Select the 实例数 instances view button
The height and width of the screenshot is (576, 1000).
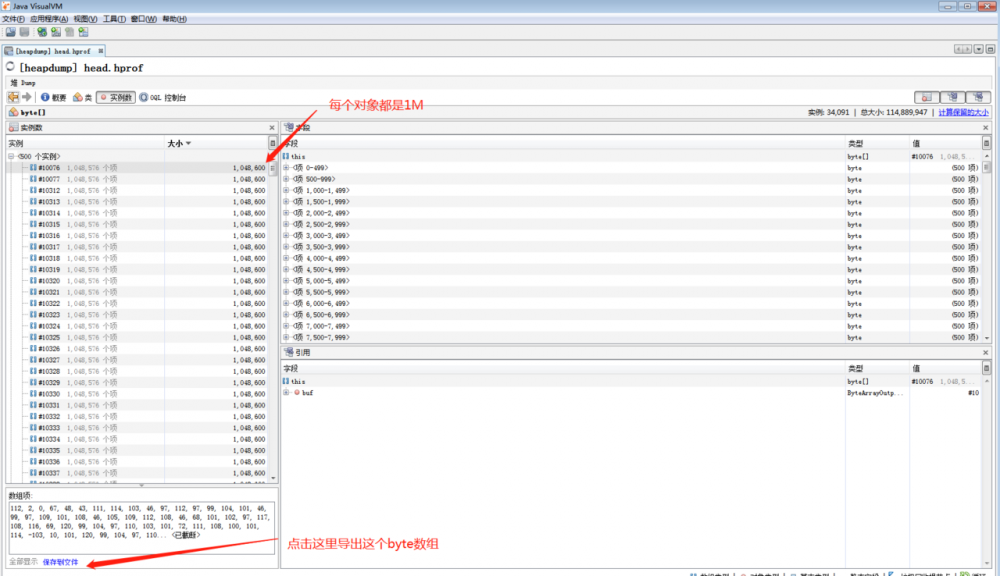pos(115,98)
